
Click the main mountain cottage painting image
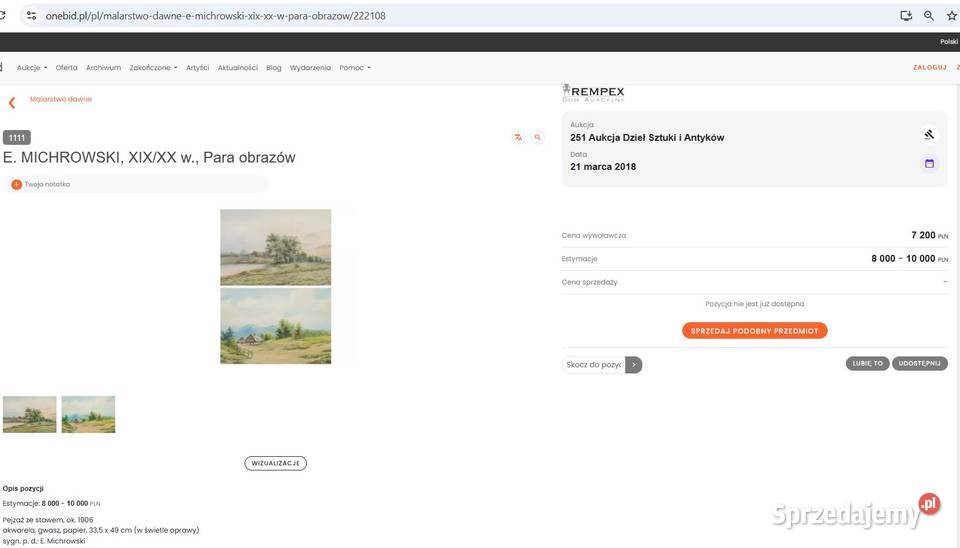pyautogui.click(x=276, y=326)
